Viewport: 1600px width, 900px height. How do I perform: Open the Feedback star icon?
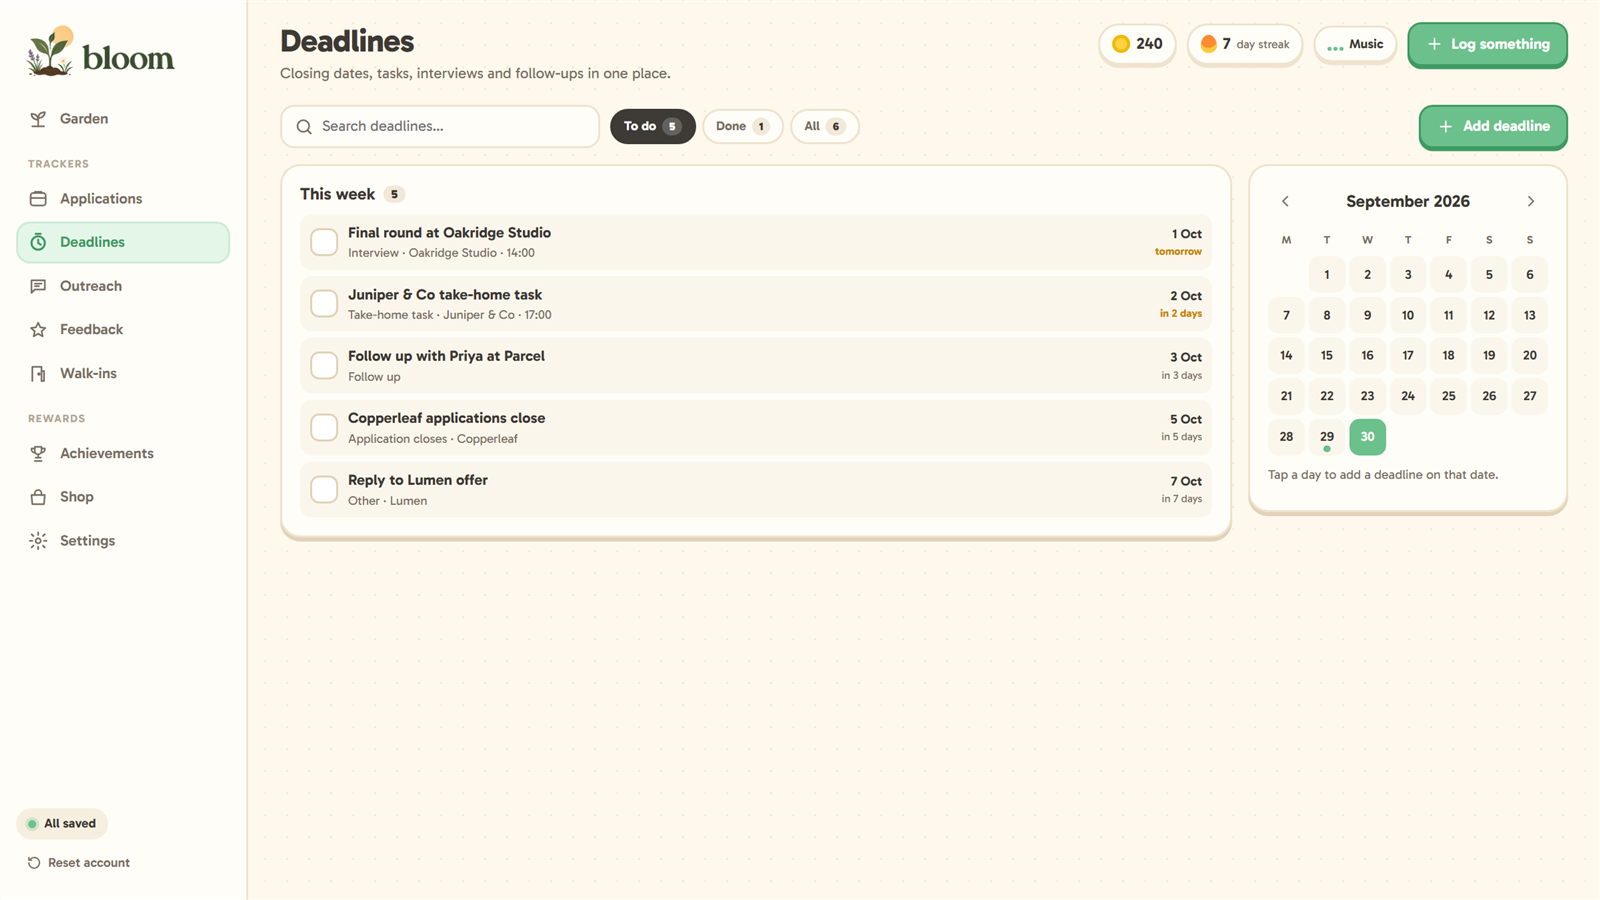[x=38, y=329]
